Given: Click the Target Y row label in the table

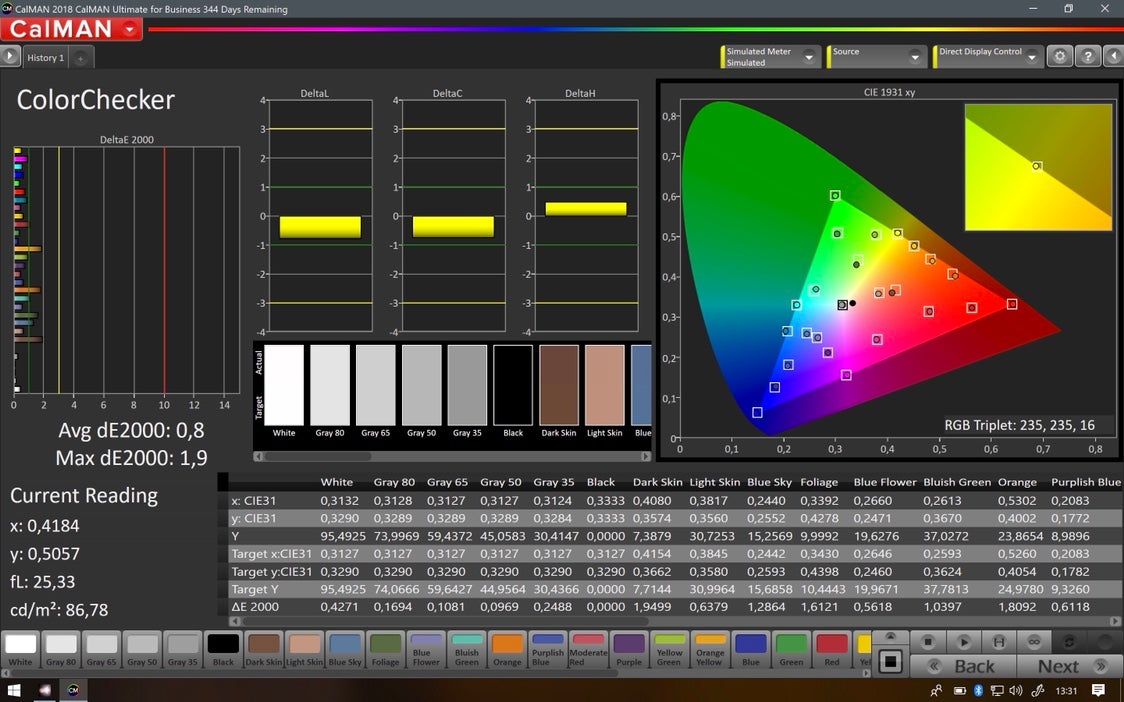Looking at the screenshot, I should click(x=254, y=589).
